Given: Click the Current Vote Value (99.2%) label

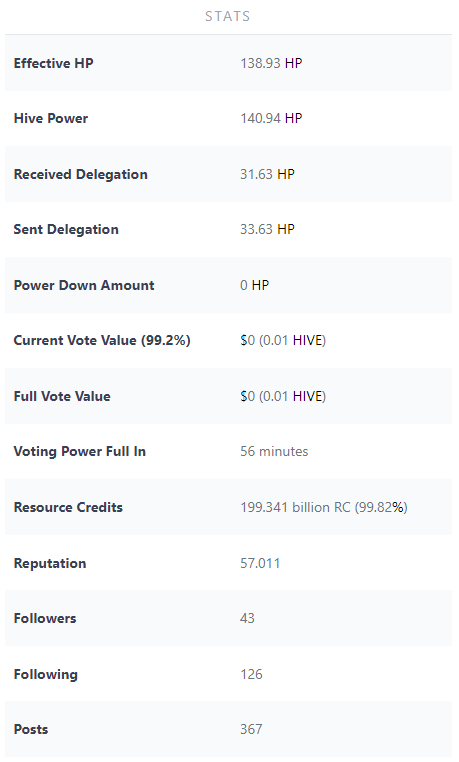Looking at the screenshot, I should [x=102, y=340].
